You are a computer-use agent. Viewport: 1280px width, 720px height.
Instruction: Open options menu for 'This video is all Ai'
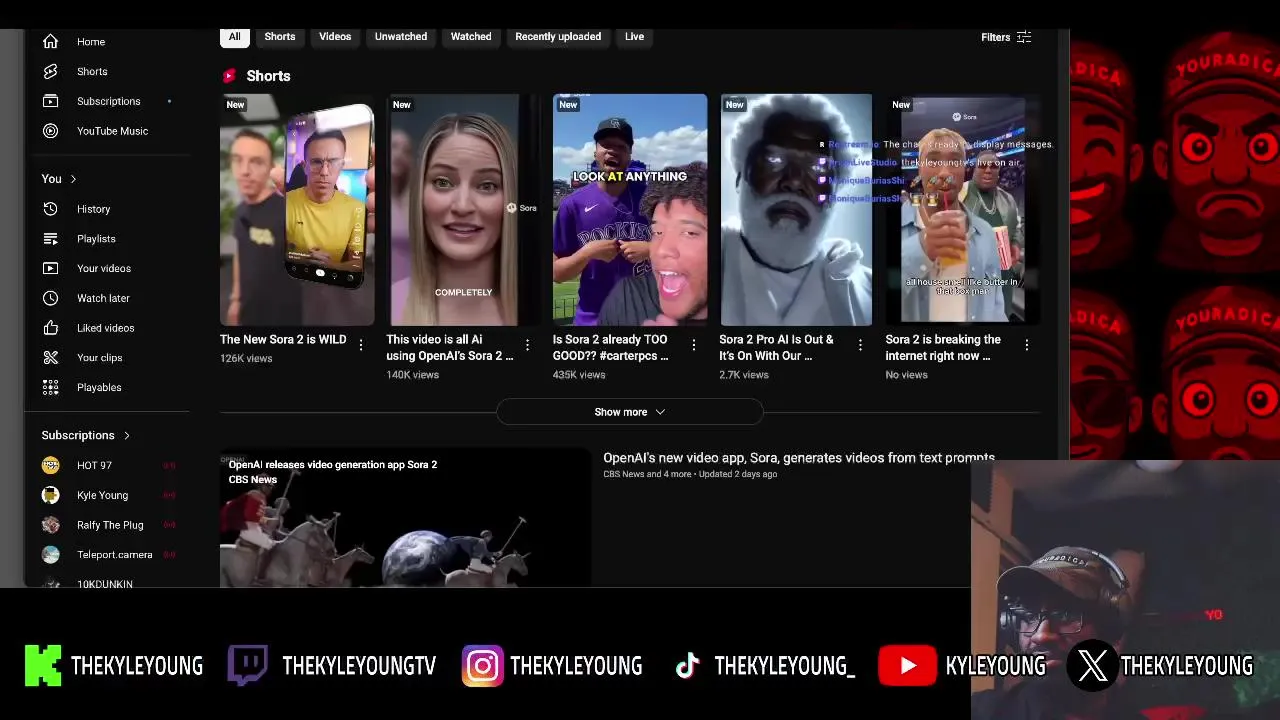[527, 344]
